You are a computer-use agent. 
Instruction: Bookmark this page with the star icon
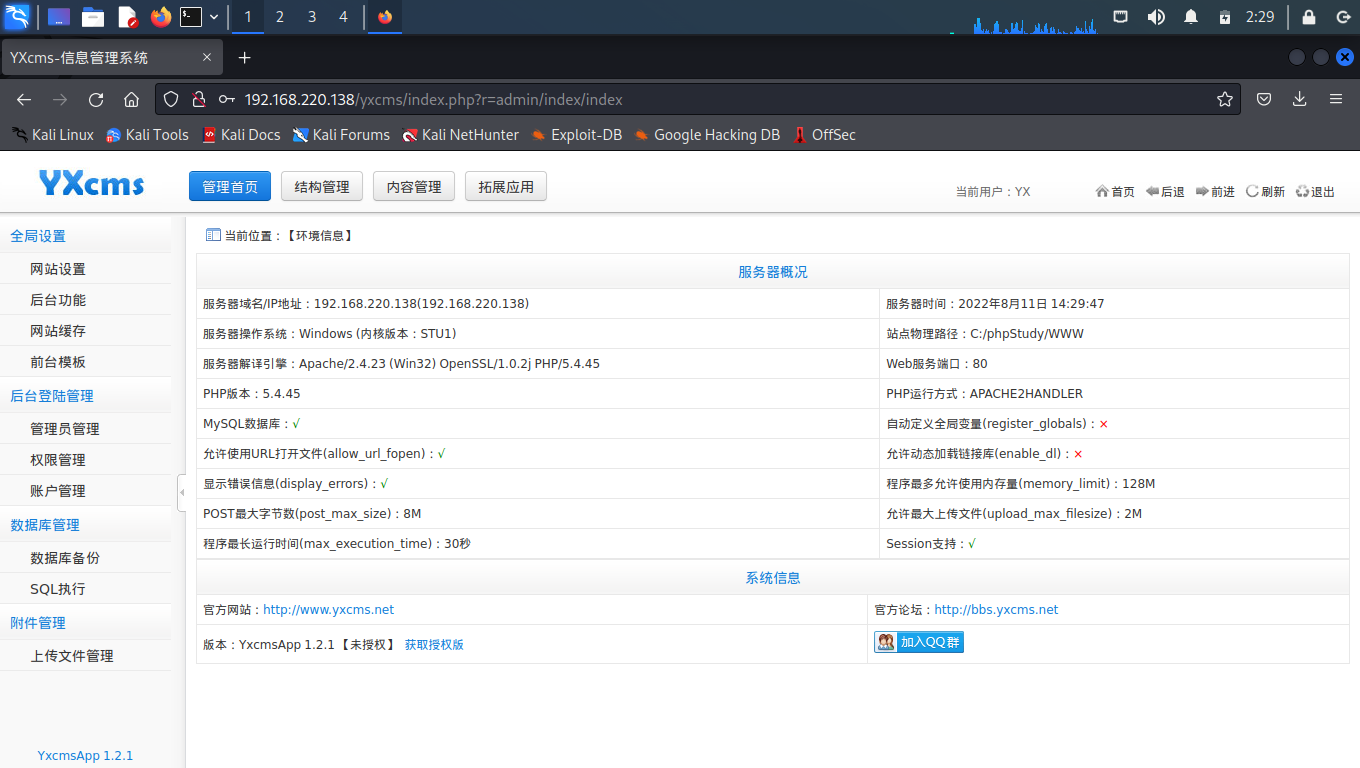click(x=1224, y=99)
